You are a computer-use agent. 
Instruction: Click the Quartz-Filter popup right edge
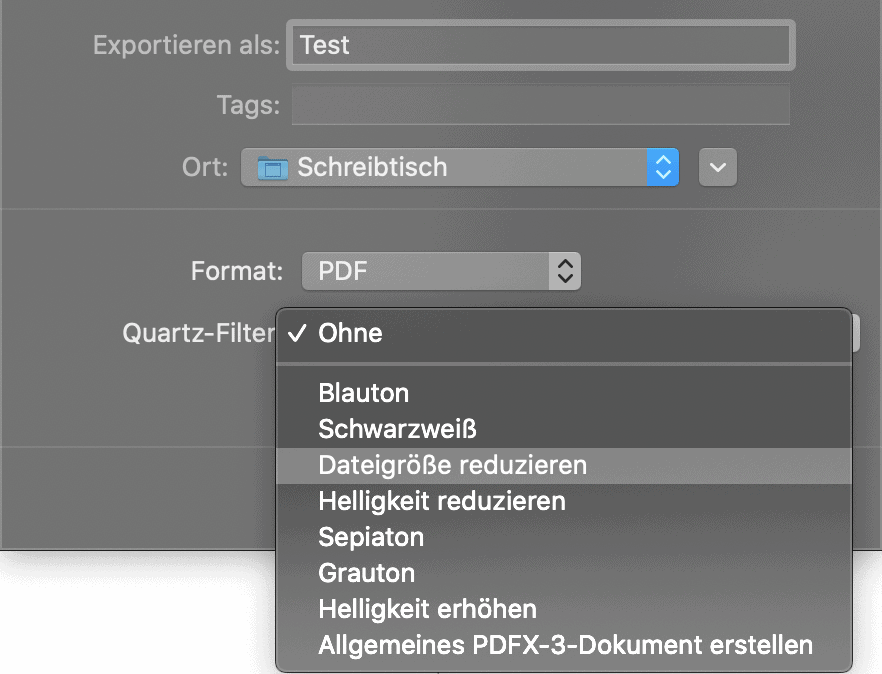855,333
